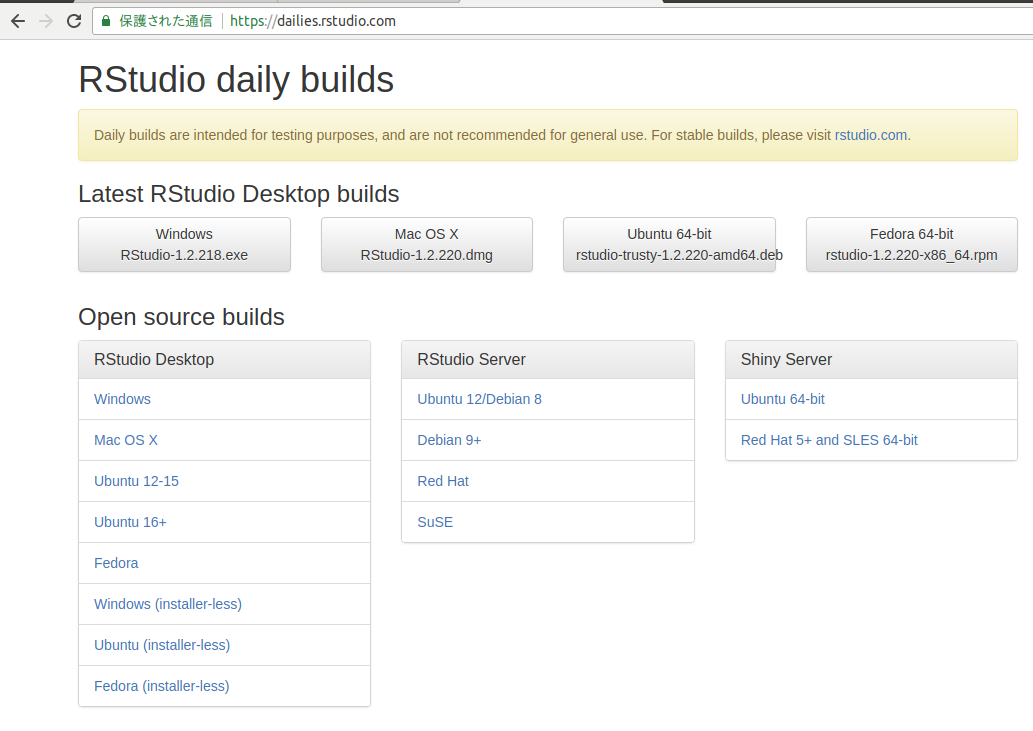Open Ubuntu 16+ desktop builds link
This screenshot has width=1033, height=731.
click(130, 522)
